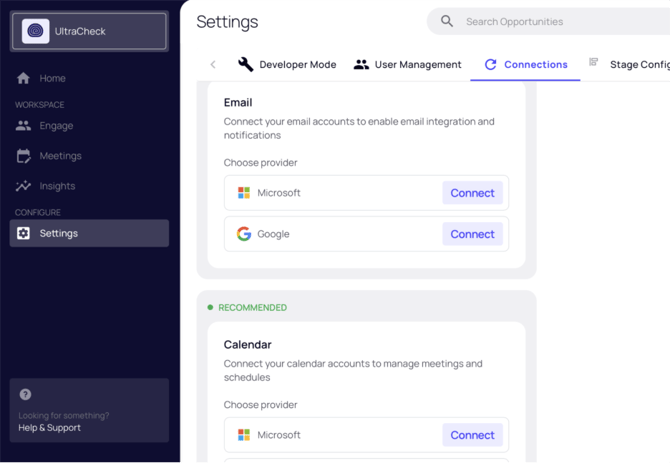
Task: Click the Email integration description text
Action: (x=359, y=128)
